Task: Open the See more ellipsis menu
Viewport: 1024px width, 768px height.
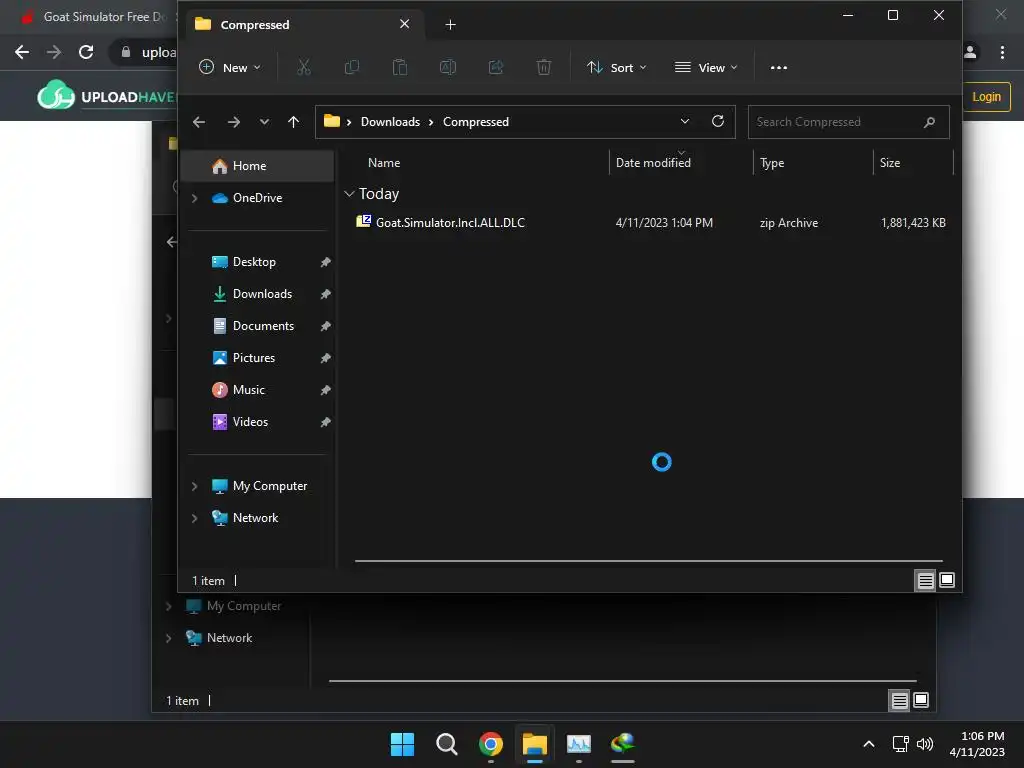Action: tap(778, 67)
